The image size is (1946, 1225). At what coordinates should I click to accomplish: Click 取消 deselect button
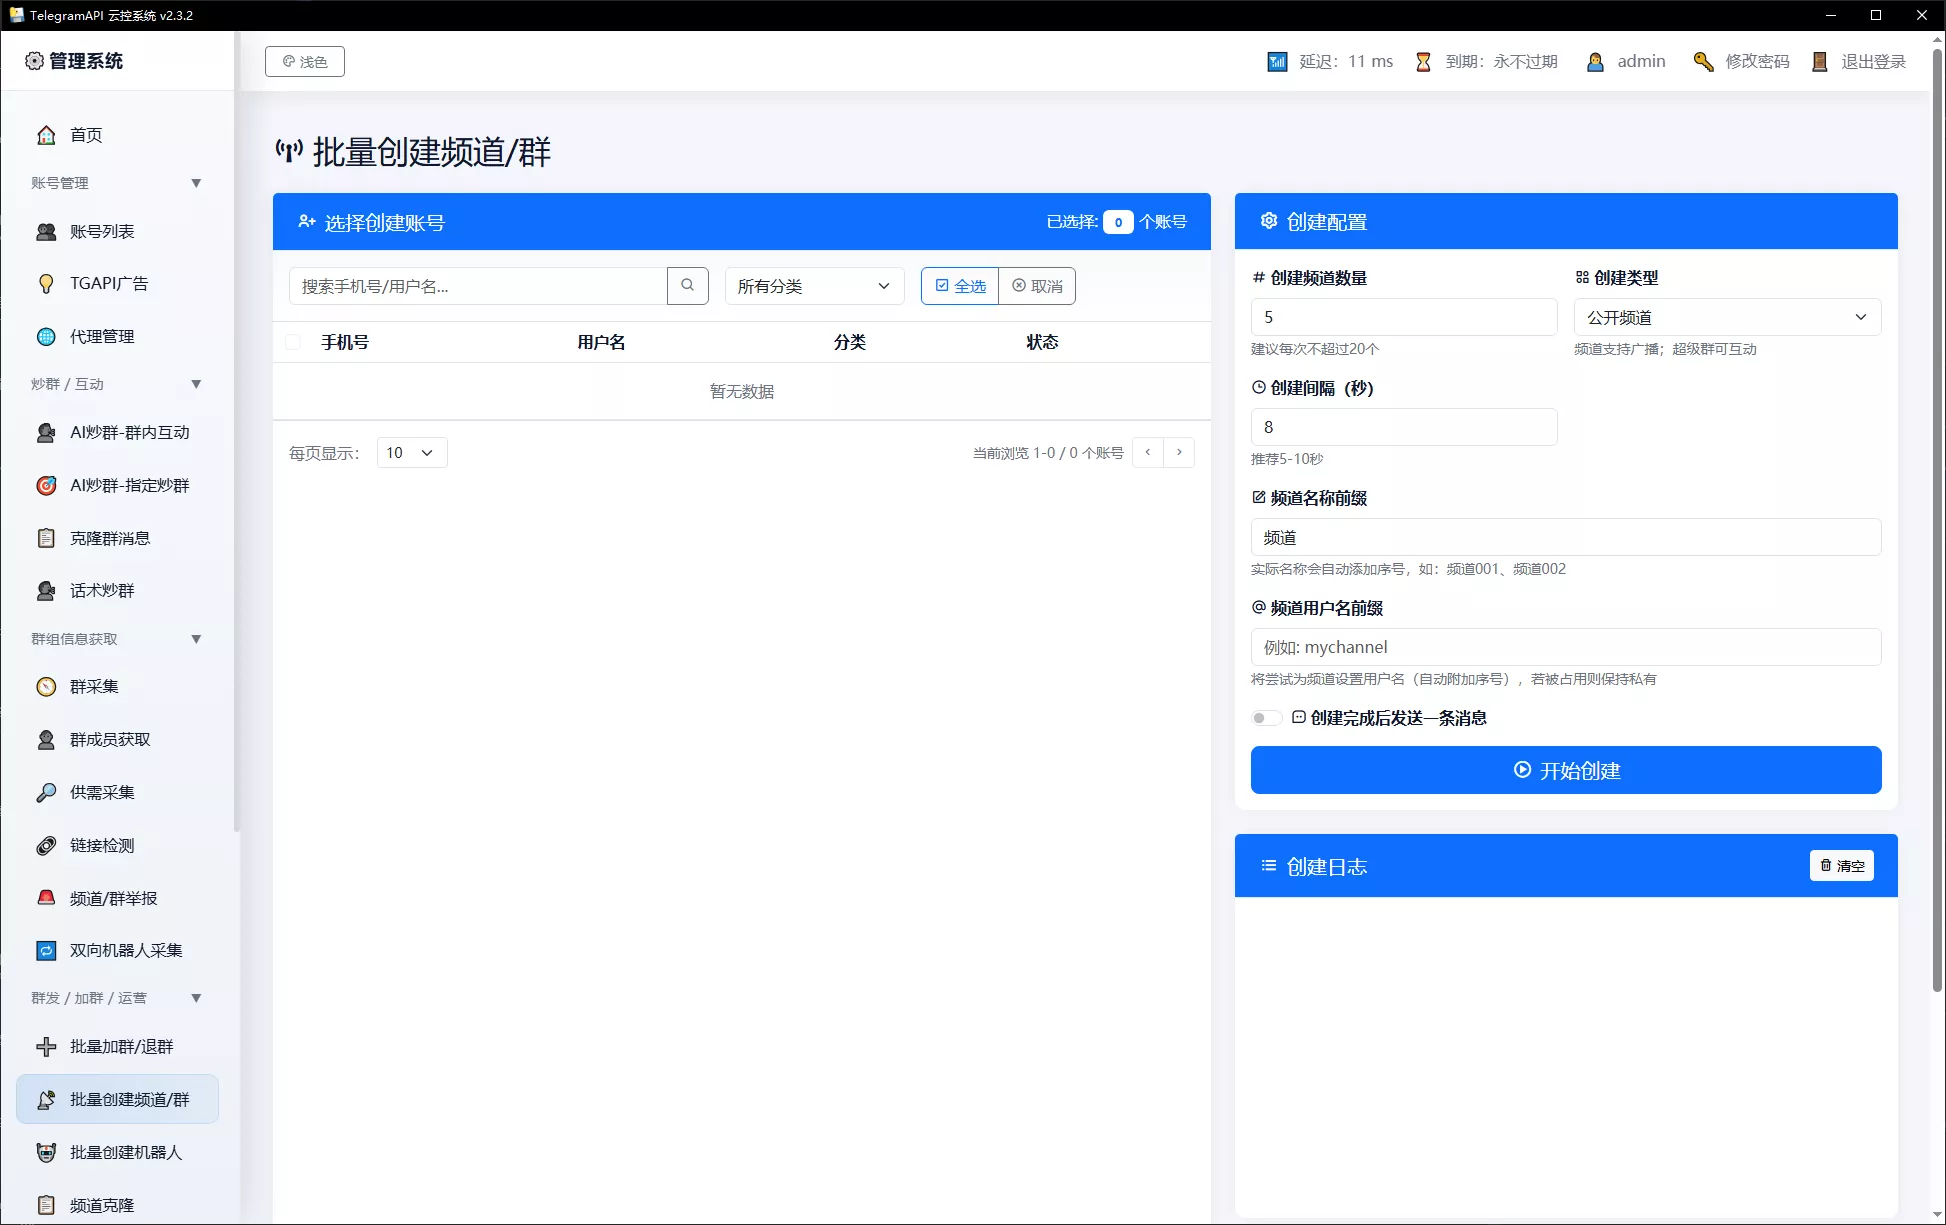[1037, 286]
